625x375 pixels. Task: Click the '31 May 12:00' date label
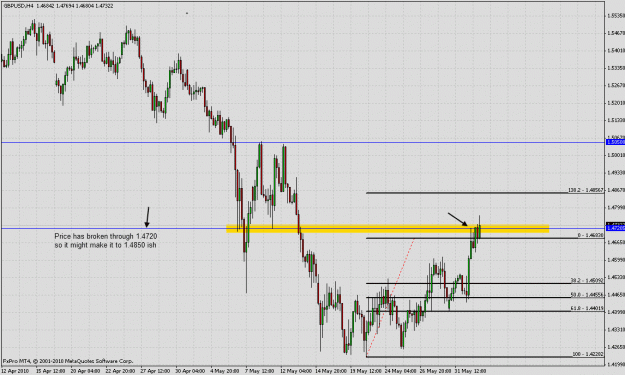470,371
